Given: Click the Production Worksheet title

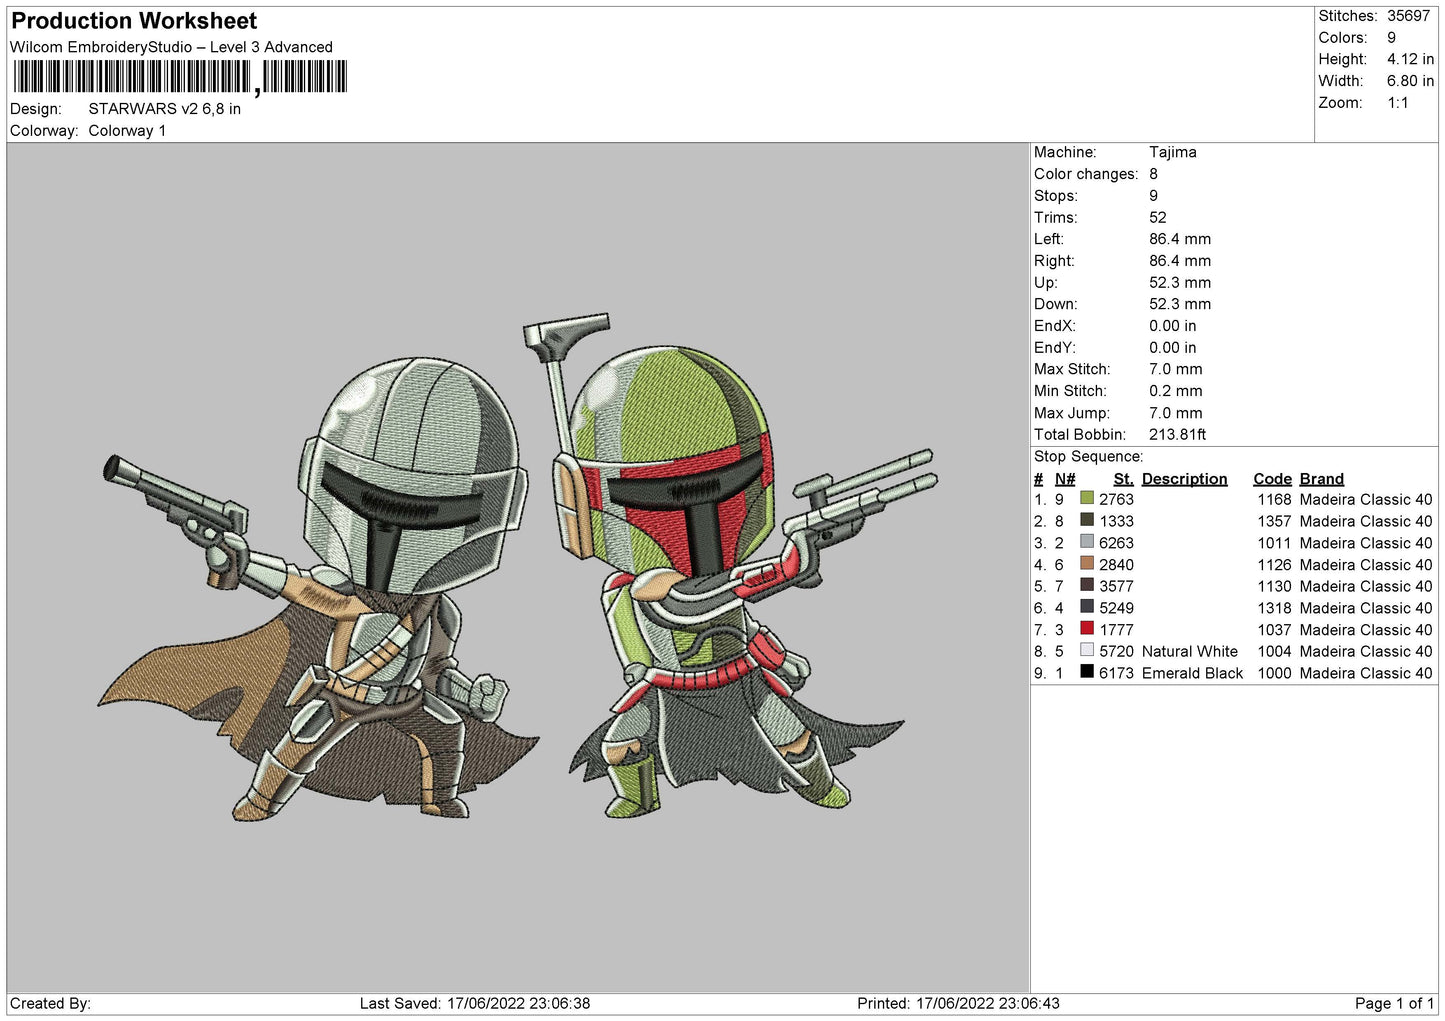Looking at the screenshot, I should click(134, 21).
